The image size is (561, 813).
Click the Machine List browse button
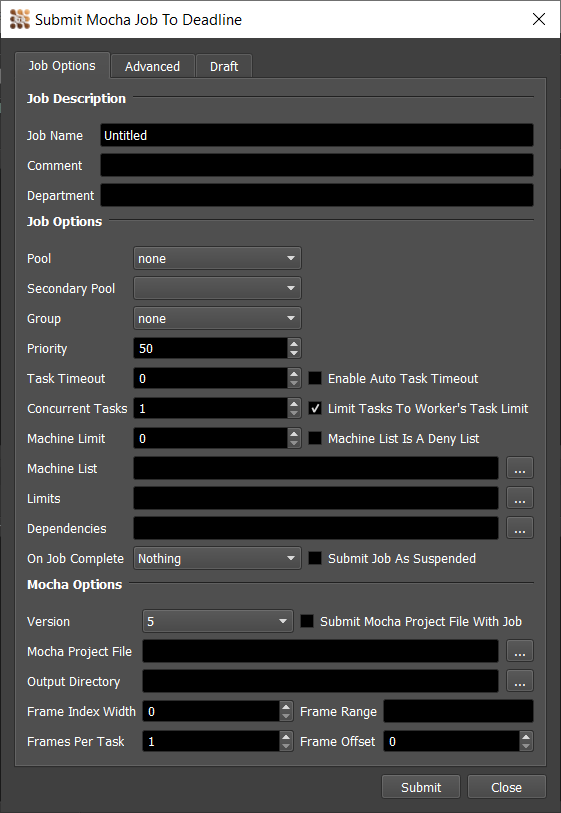click(x=520, y=468)
